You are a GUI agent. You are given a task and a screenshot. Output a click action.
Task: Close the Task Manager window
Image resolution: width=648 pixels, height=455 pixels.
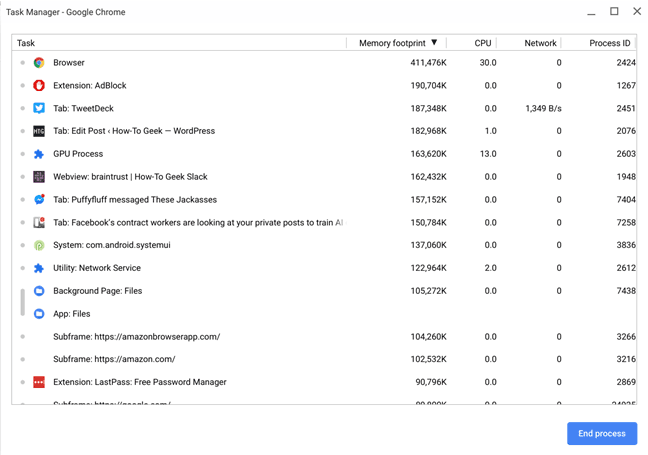coord(637,11)
